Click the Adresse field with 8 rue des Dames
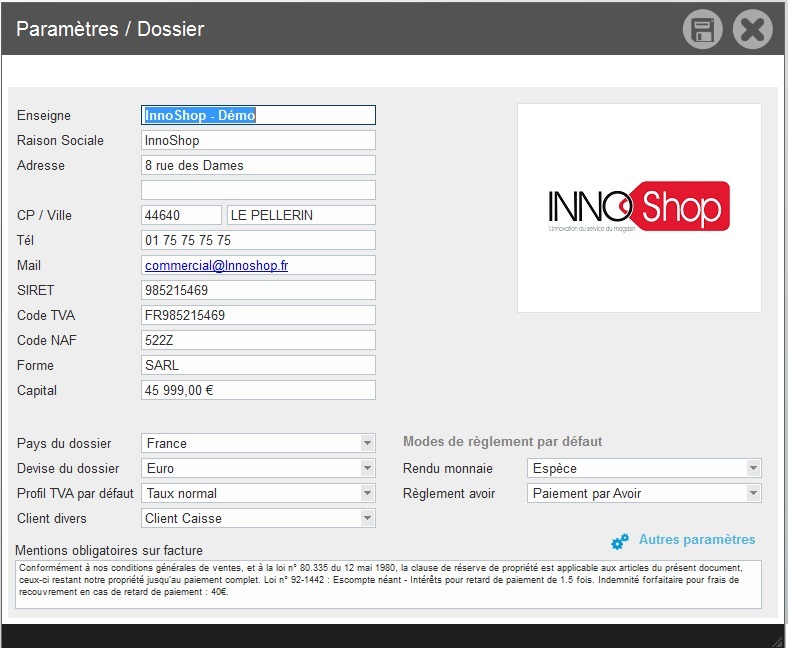The width and height of the screenshot is (788, 648). pos(258,165)
